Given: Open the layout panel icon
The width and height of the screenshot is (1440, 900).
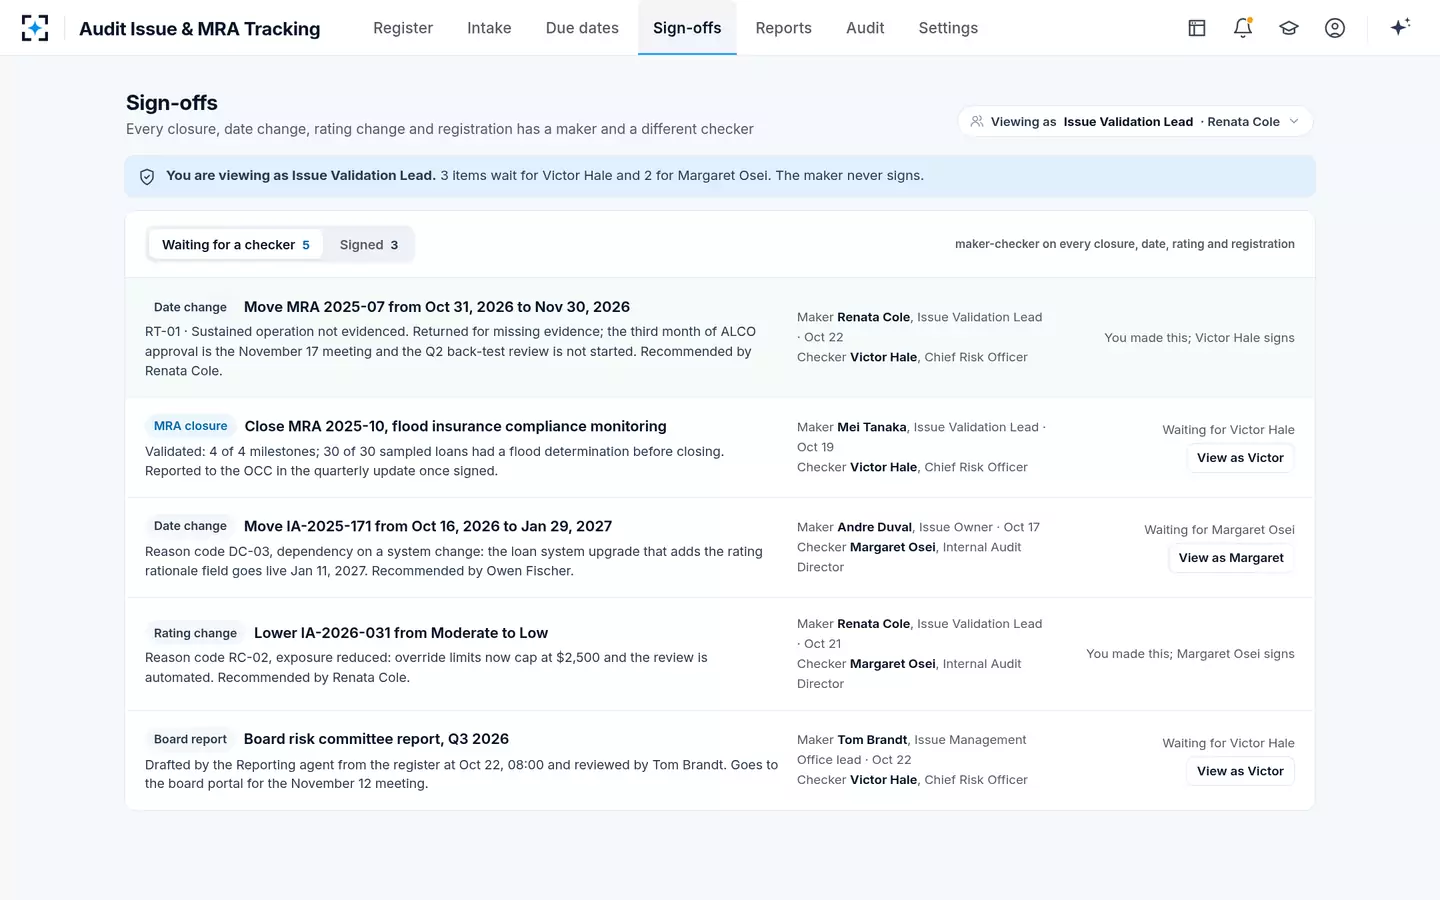Looking at the screenshot, I should point(1197,28).
